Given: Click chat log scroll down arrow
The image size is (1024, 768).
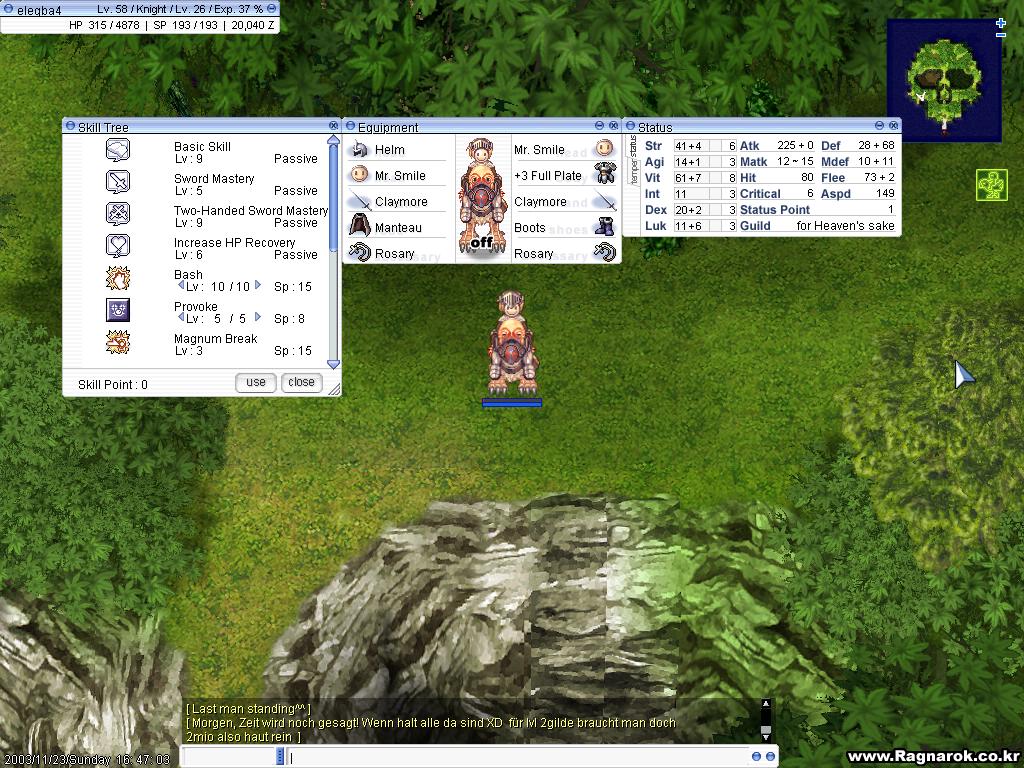Looking at the screenshot, I should [766, 736].
